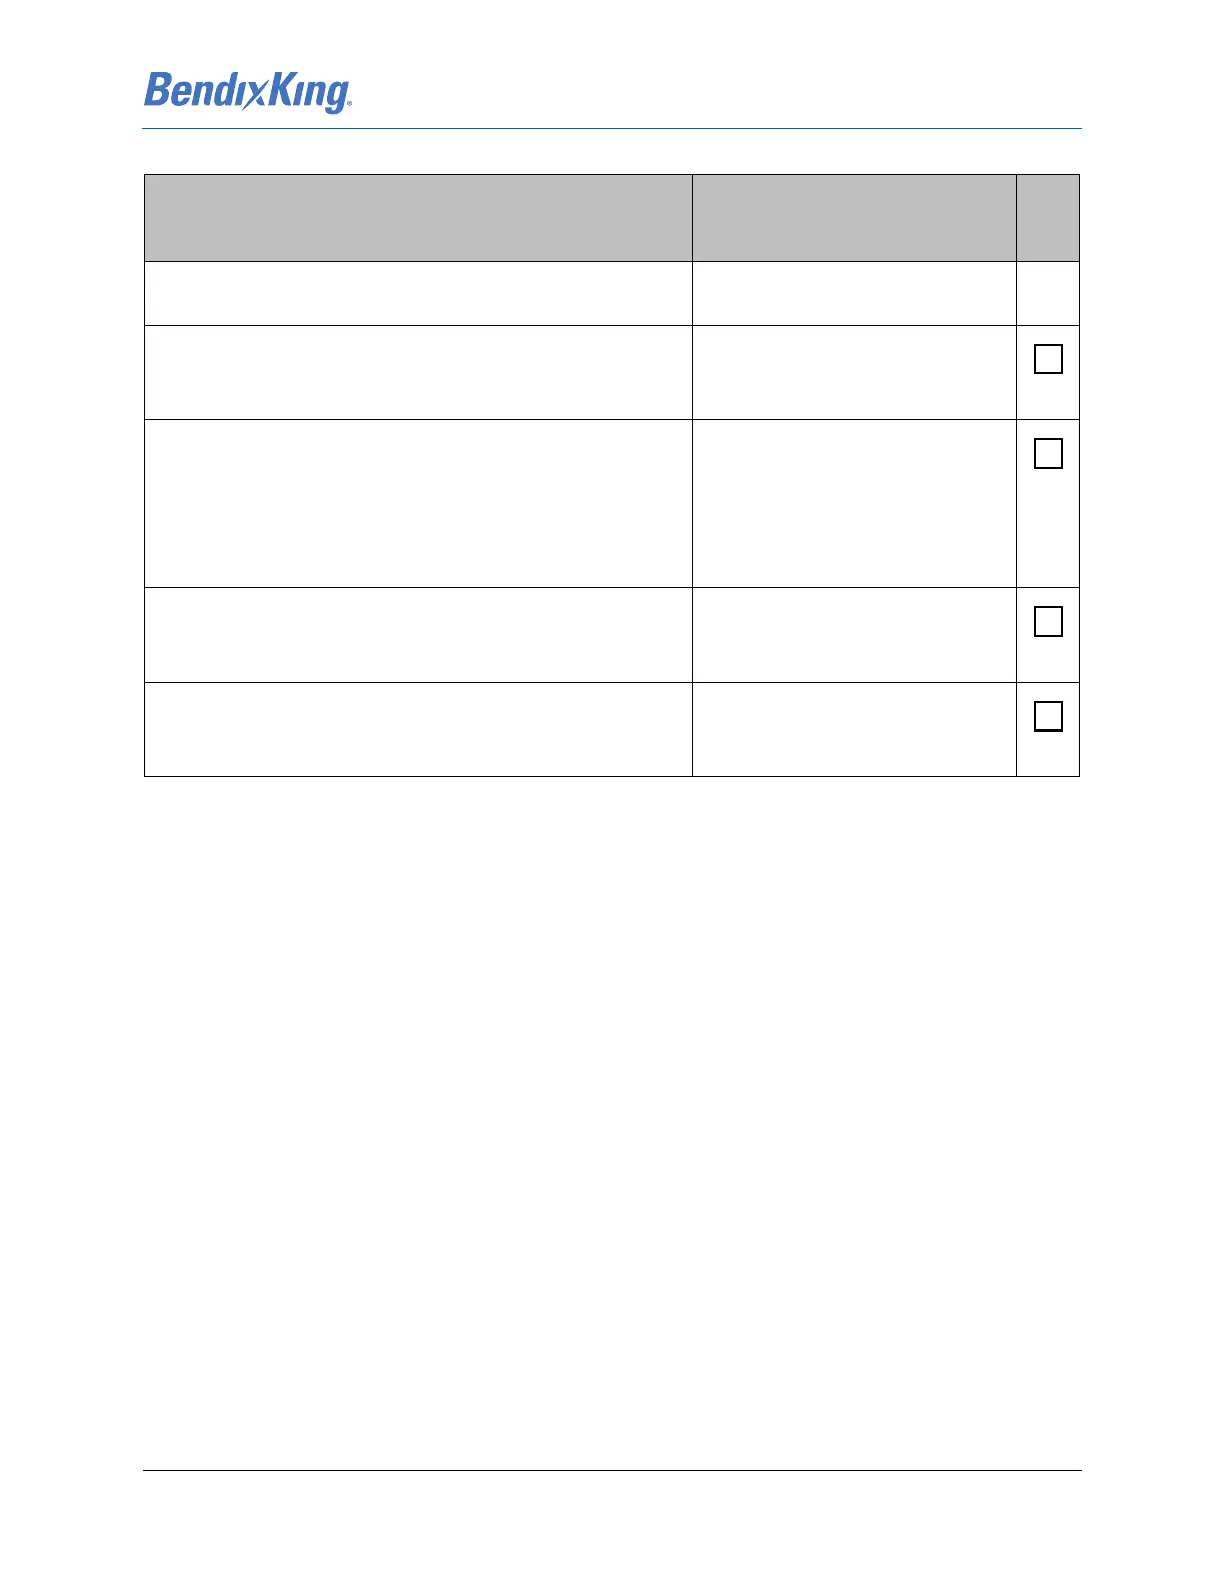Select the middle cell beside the third checkbox

pyautogui.click(x=854, y=635)
